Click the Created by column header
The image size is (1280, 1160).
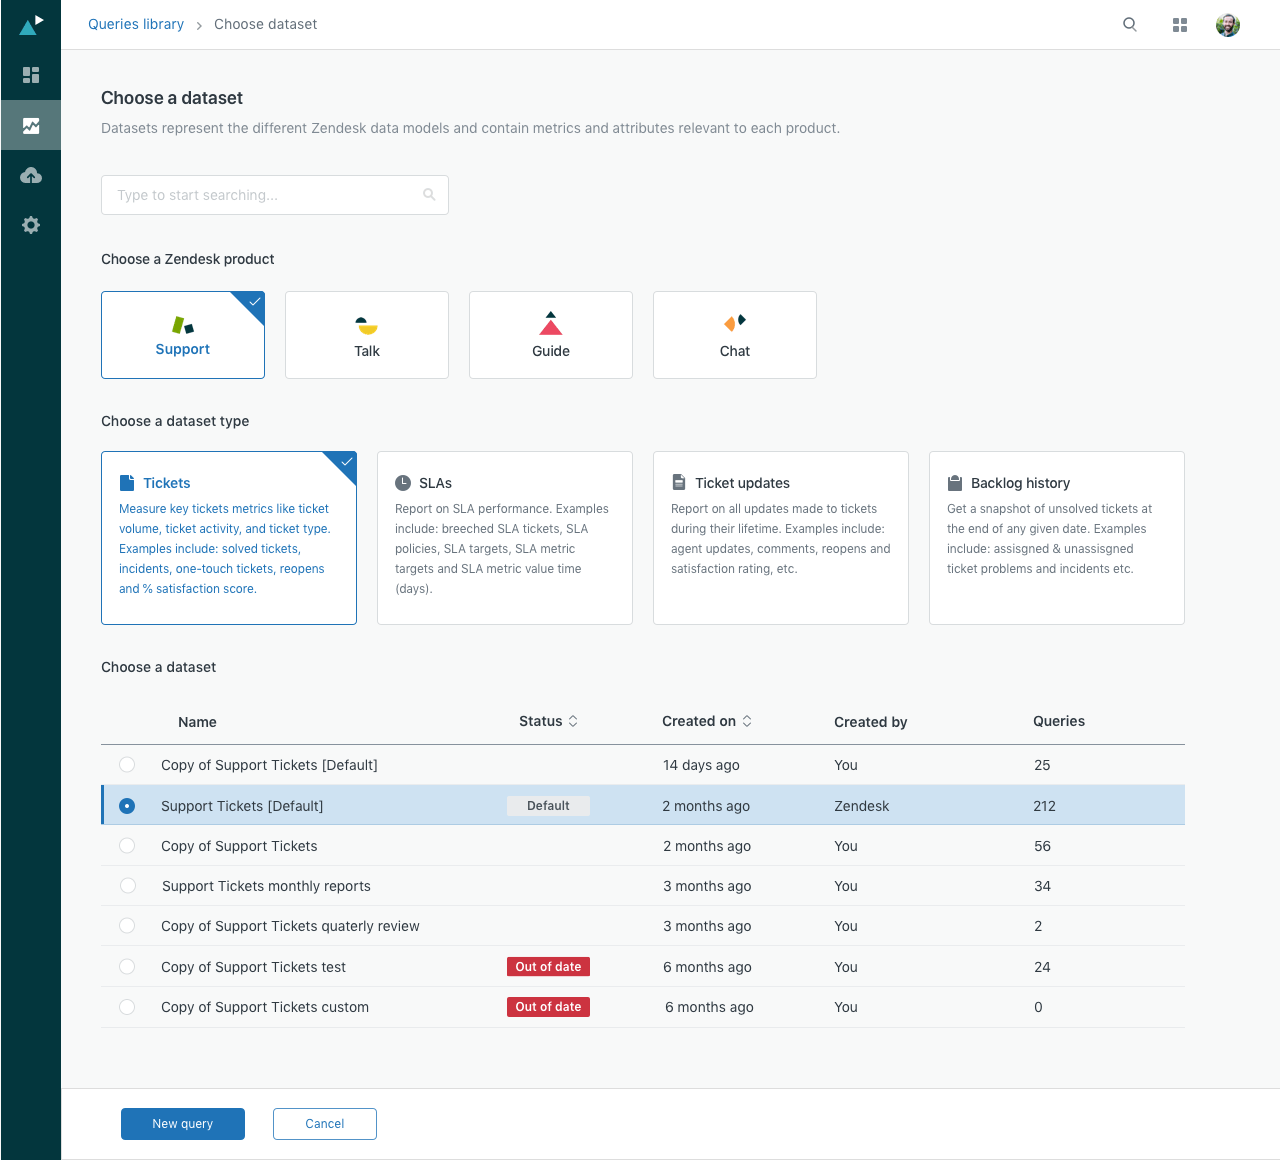[x=871, y=722]
